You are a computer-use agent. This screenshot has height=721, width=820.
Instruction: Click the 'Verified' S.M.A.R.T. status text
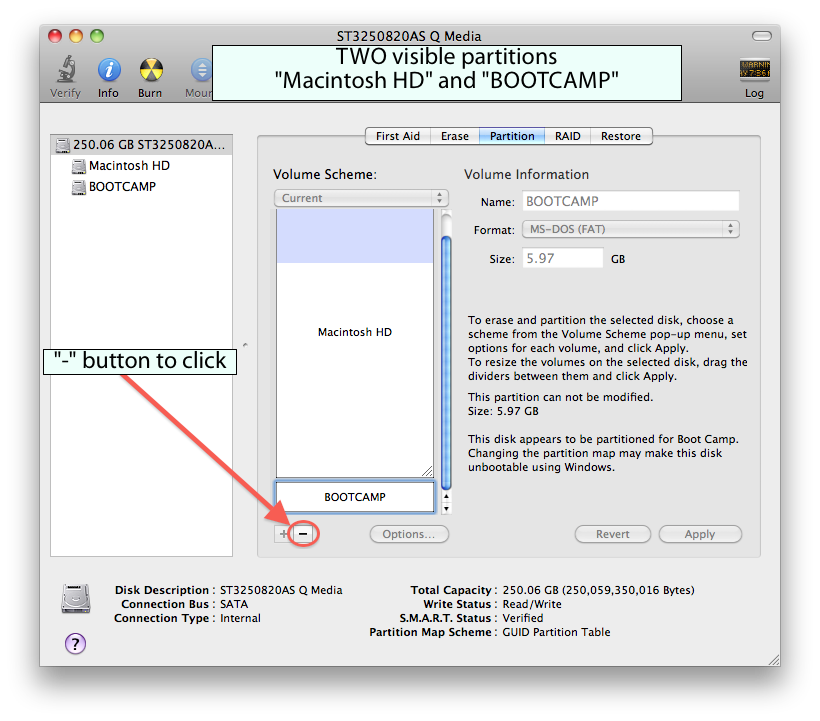522,618
